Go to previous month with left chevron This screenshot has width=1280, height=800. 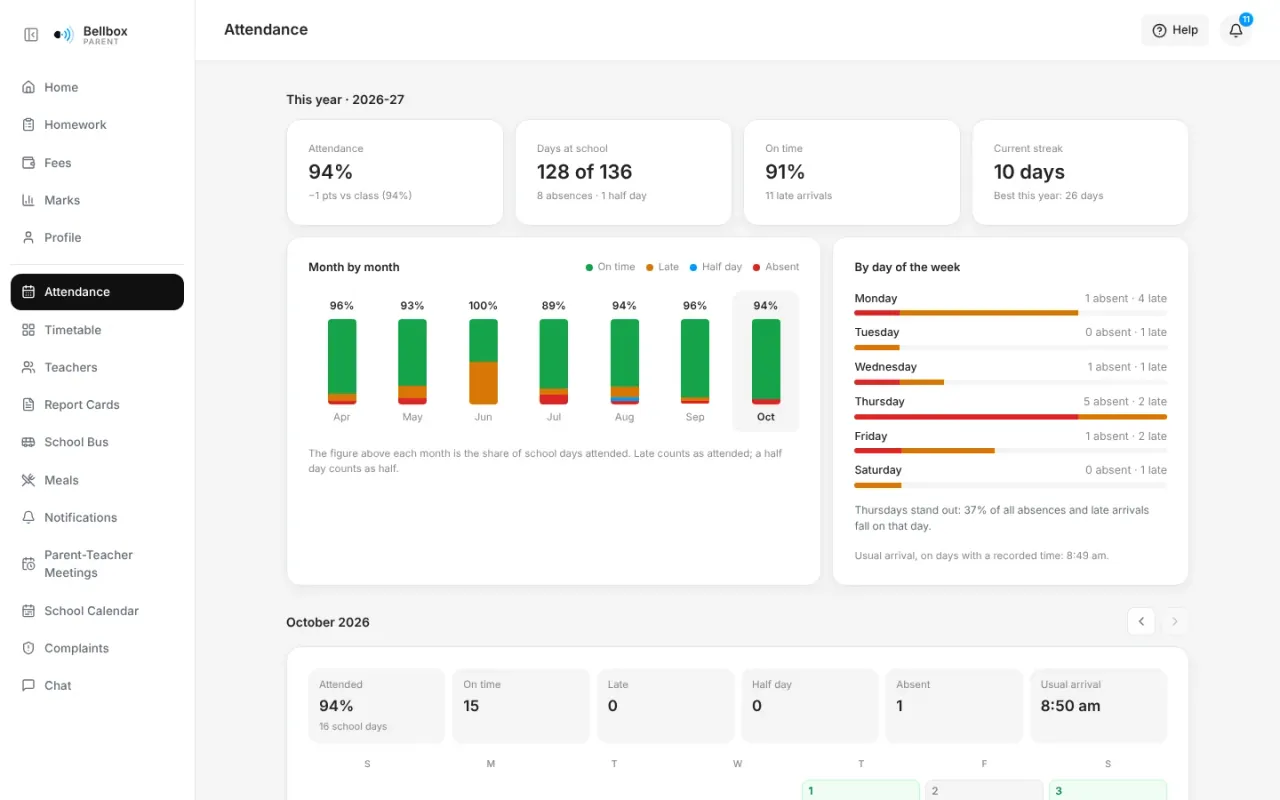1141,621
